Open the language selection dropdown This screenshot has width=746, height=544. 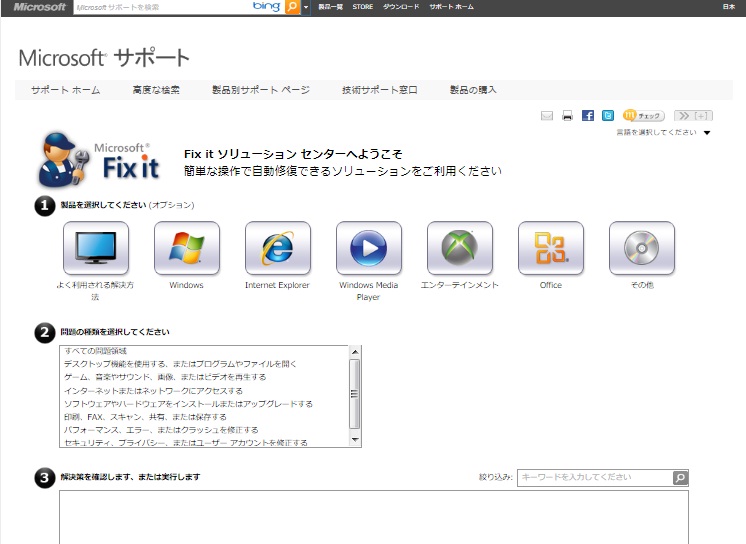pyautogui.click(x=663, y=132)
